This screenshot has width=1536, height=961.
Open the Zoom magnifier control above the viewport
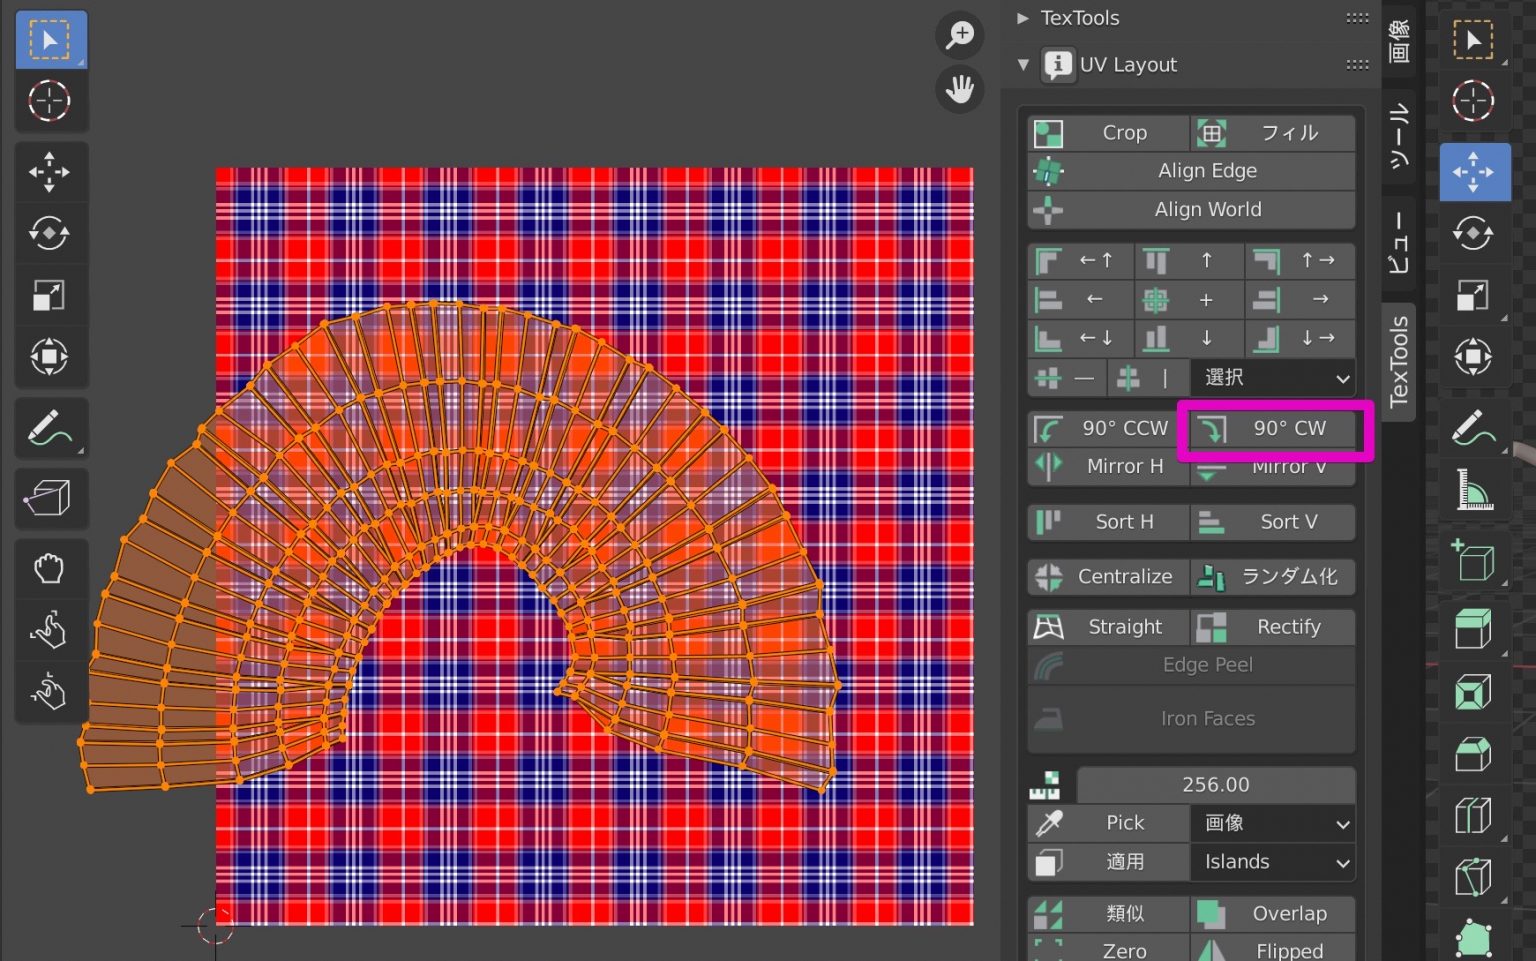(959, 34)
